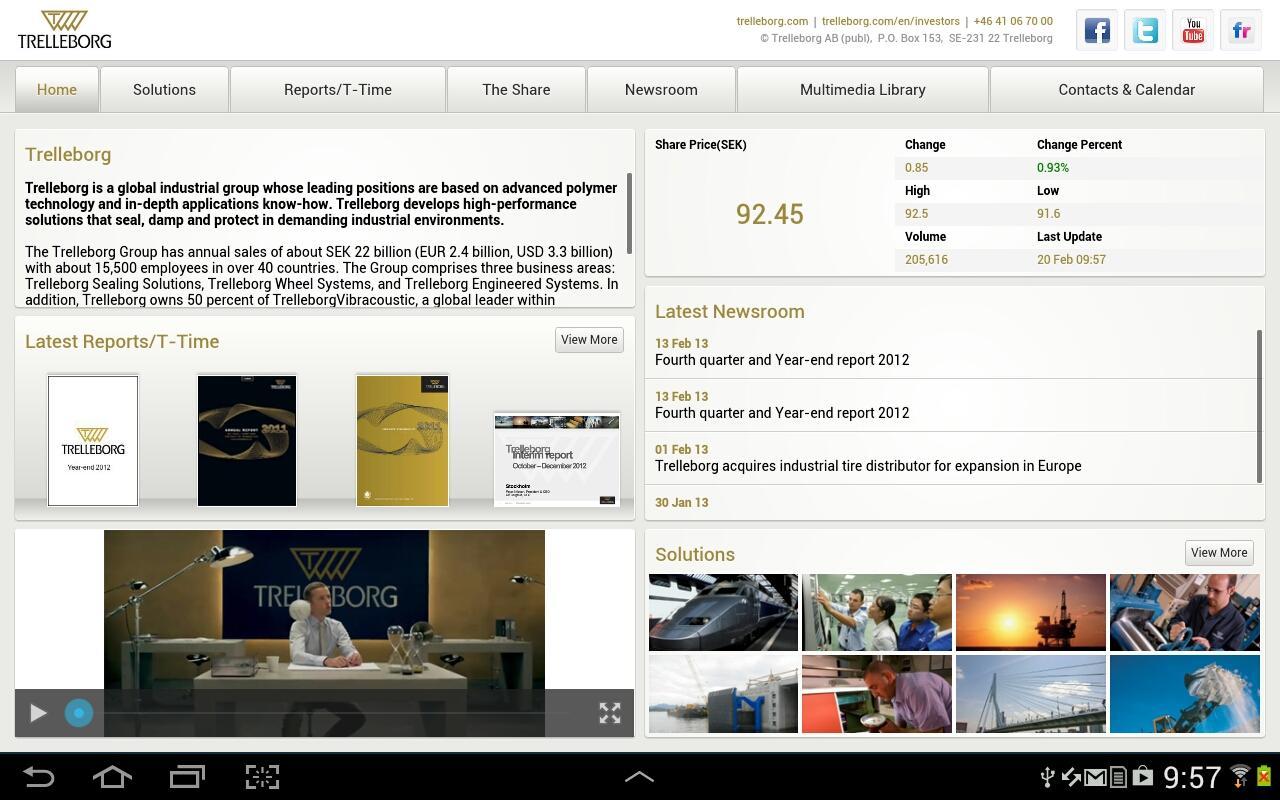Open the Solutions tab
The height and width of the screenshot is (800, 1280).
click(x=164, y=89)
